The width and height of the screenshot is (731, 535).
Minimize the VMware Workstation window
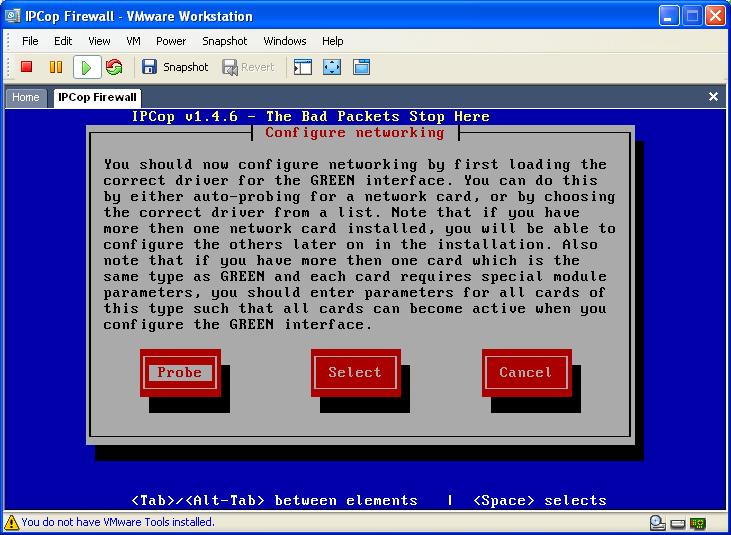(669, 16)
